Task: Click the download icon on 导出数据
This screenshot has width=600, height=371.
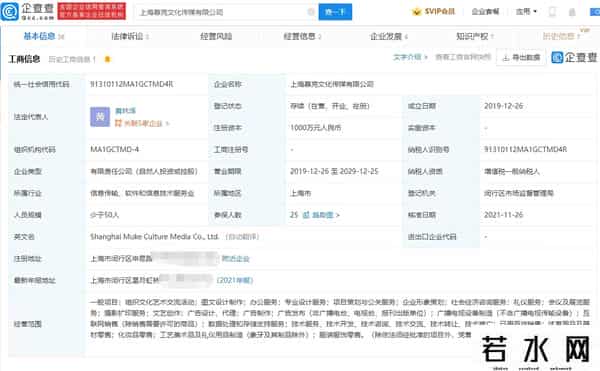Action: pos(505,57)
